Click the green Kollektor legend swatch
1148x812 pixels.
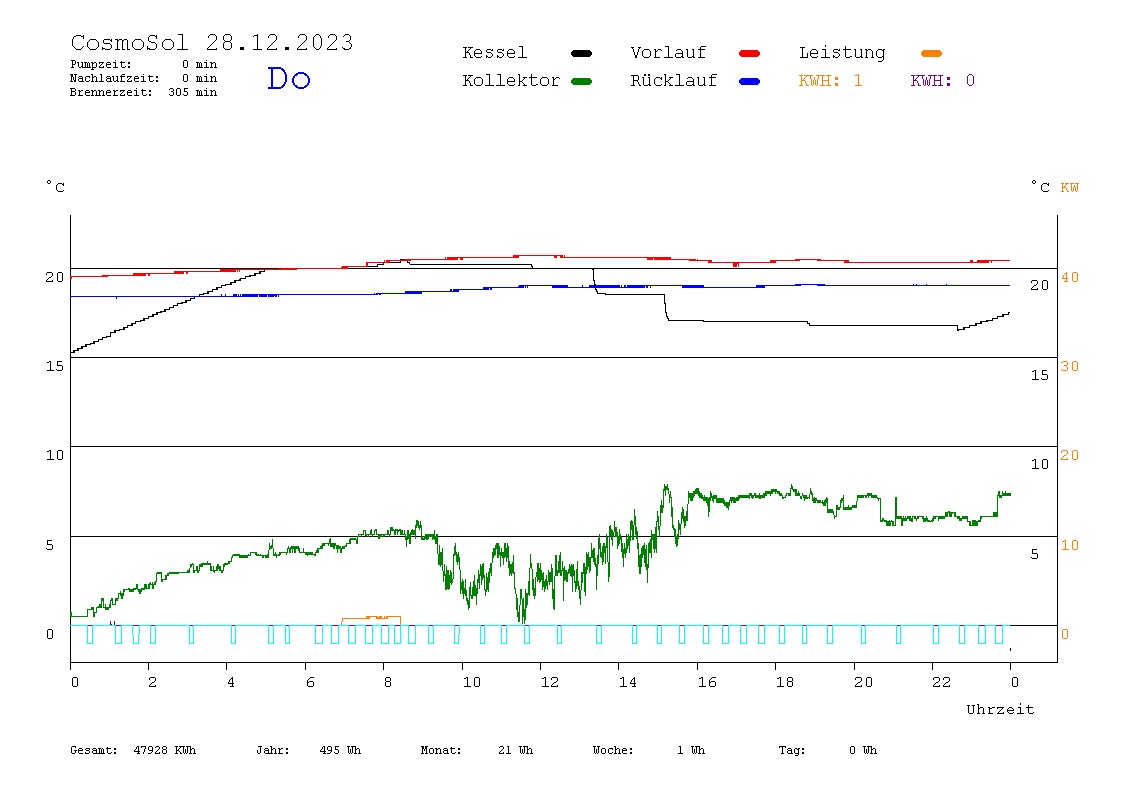coord(581,81)
